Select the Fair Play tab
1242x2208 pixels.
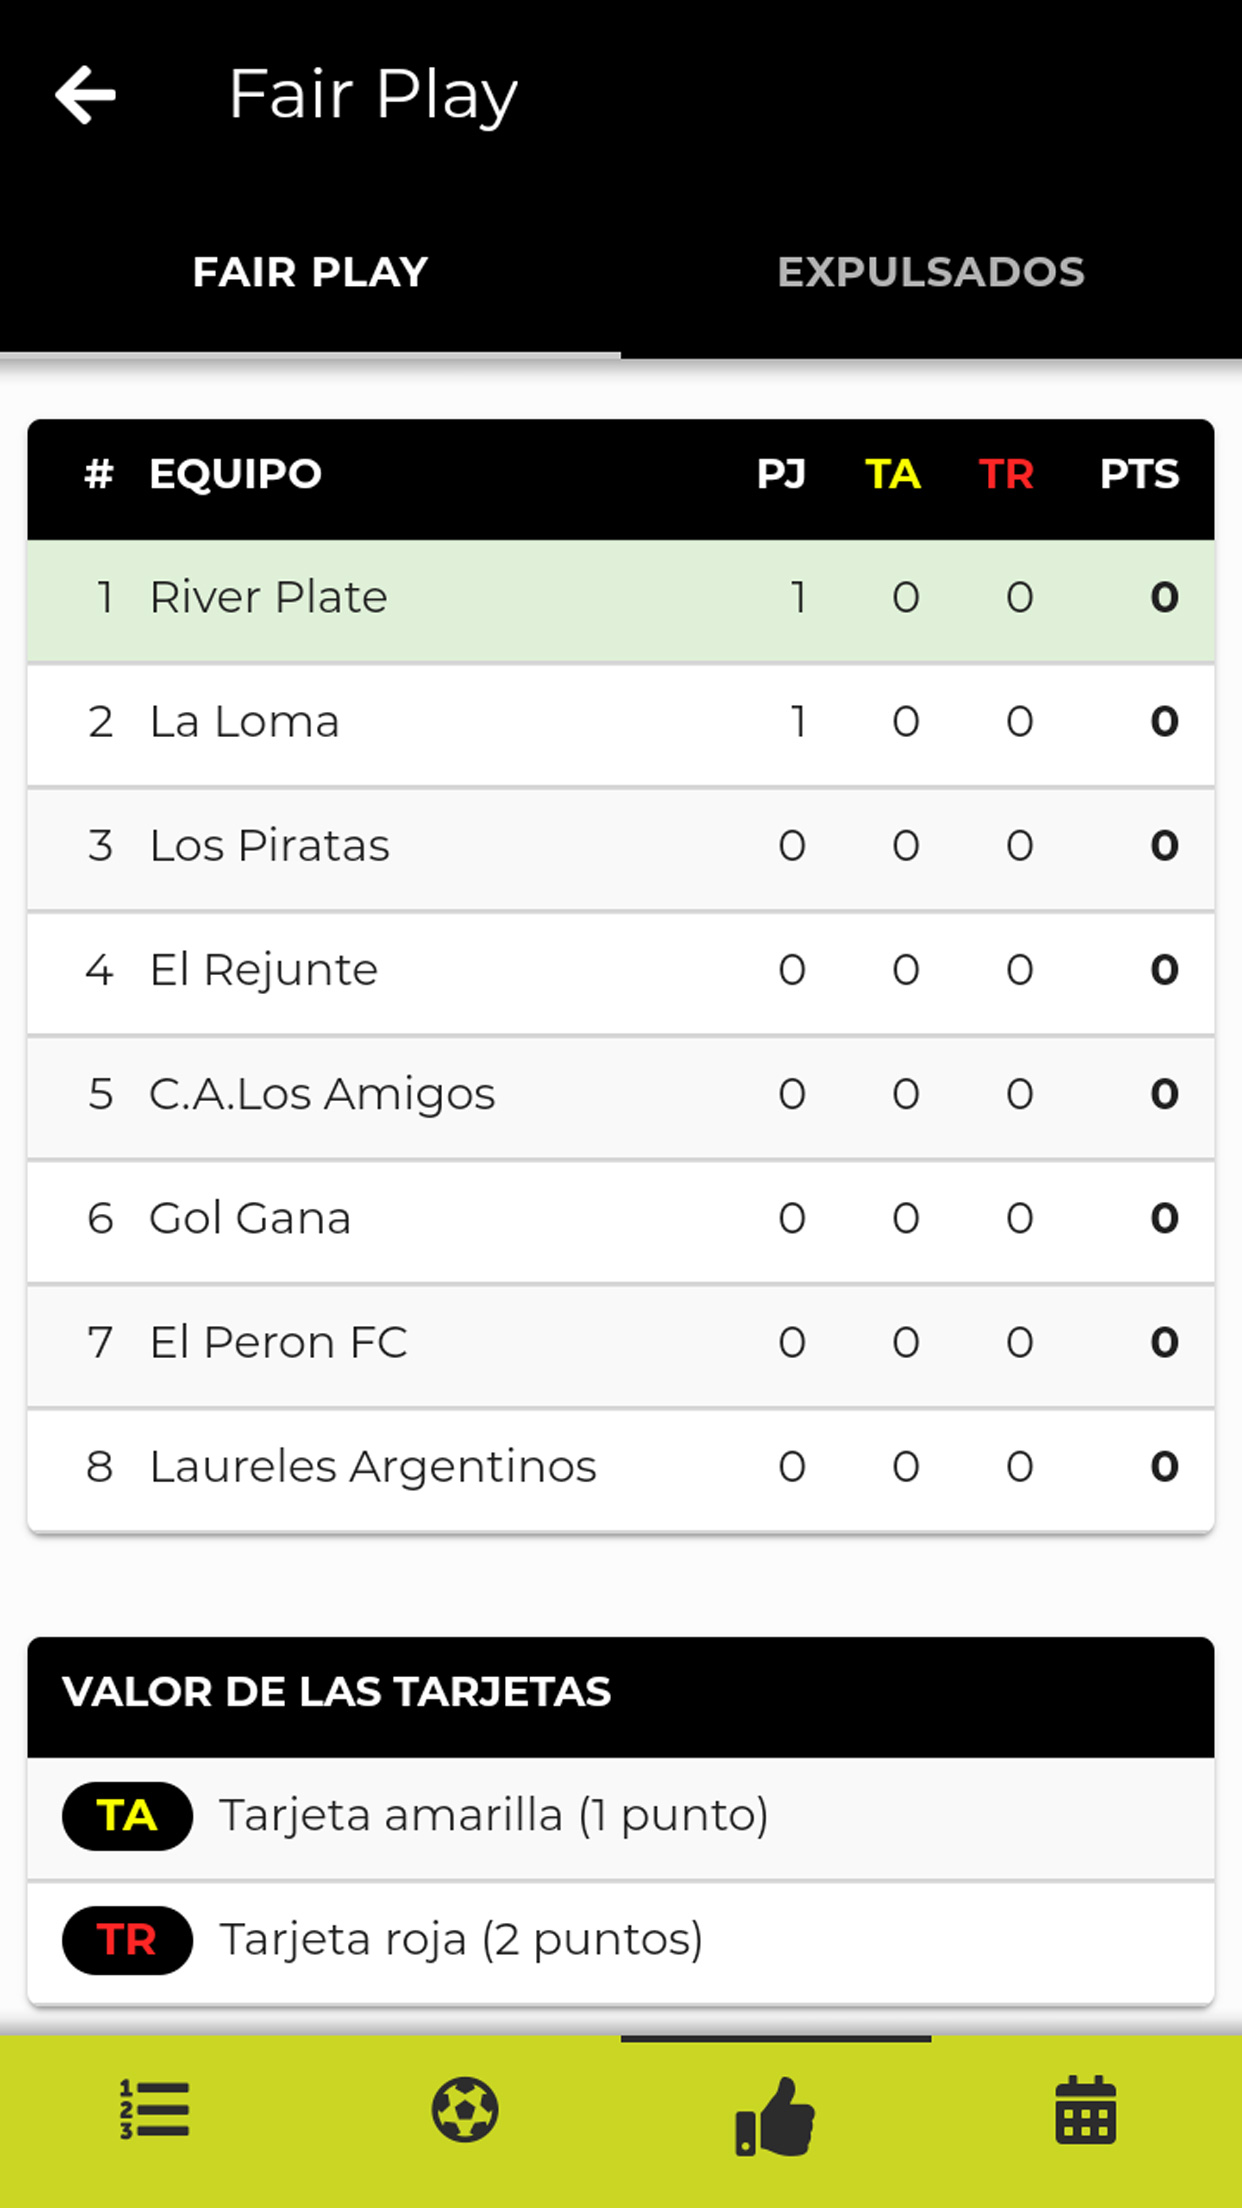(x=310, y=272)
